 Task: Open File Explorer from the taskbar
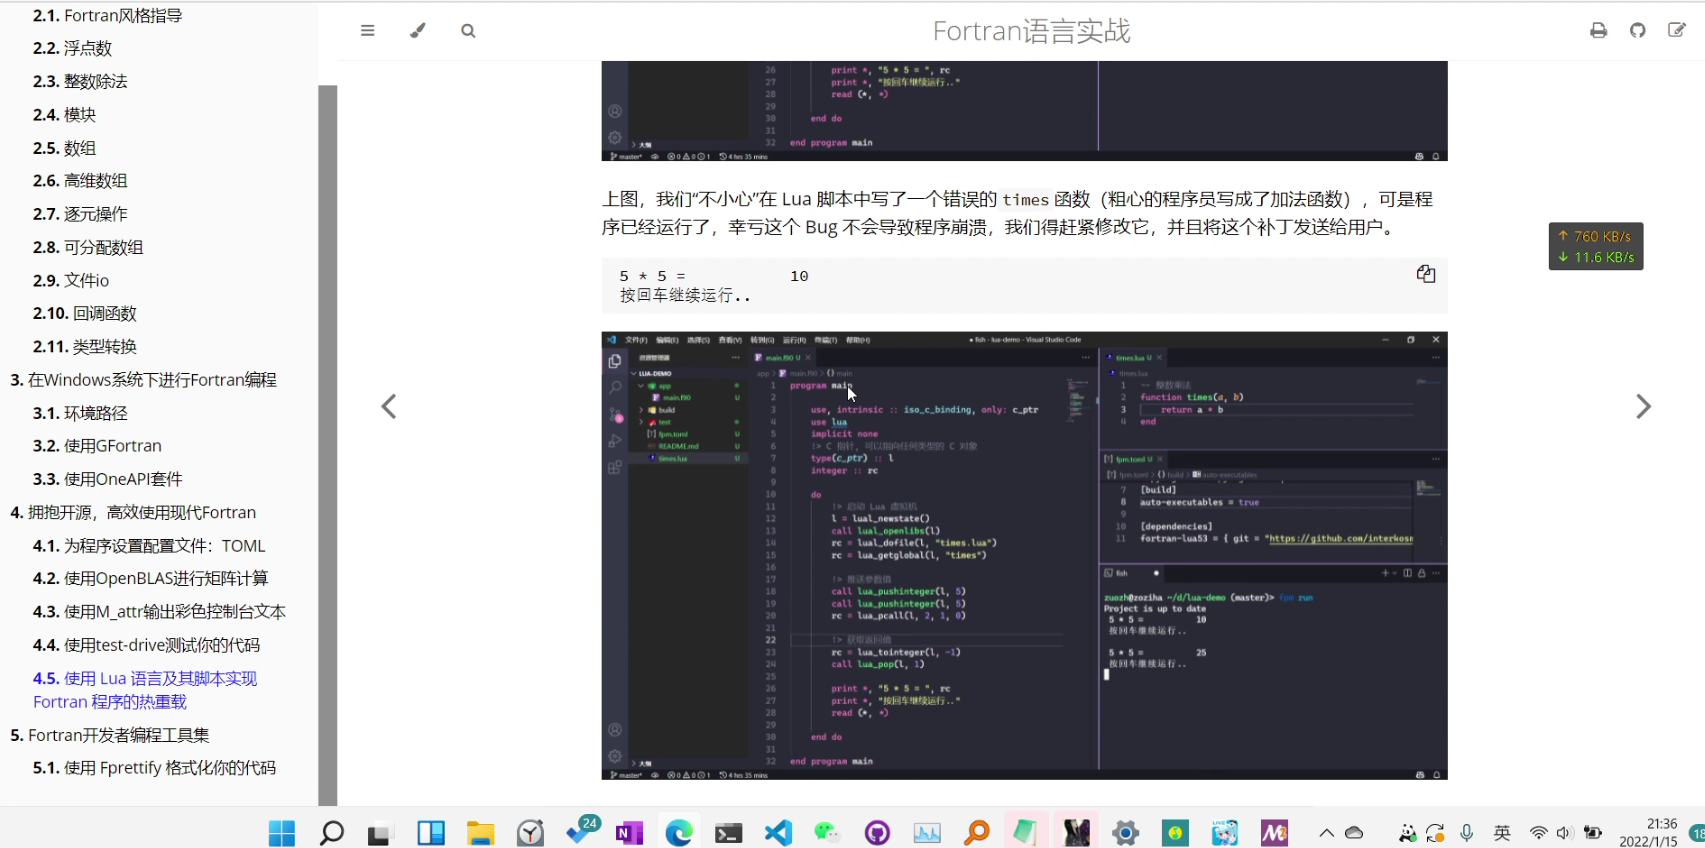(480, 833)
